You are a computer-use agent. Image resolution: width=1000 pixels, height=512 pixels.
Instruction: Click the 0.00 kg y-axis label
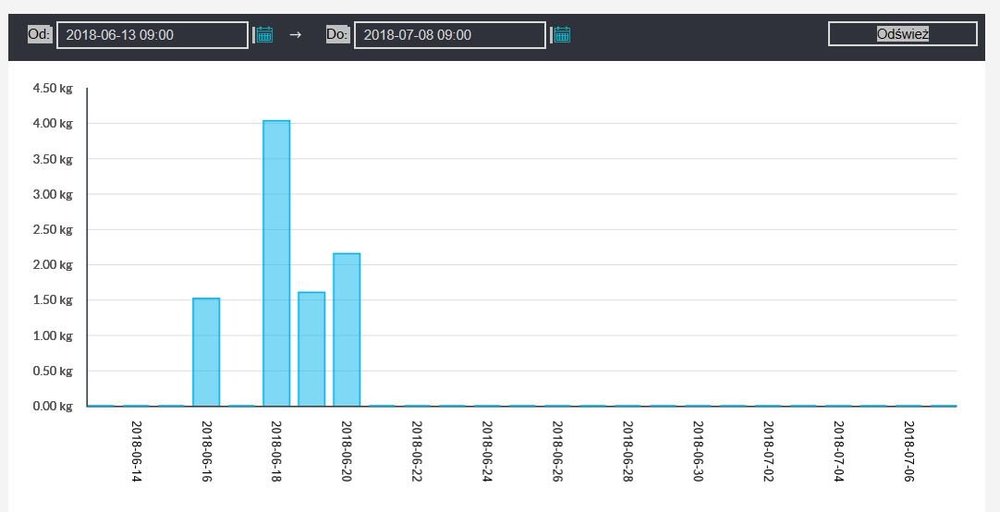click(52, 406)
